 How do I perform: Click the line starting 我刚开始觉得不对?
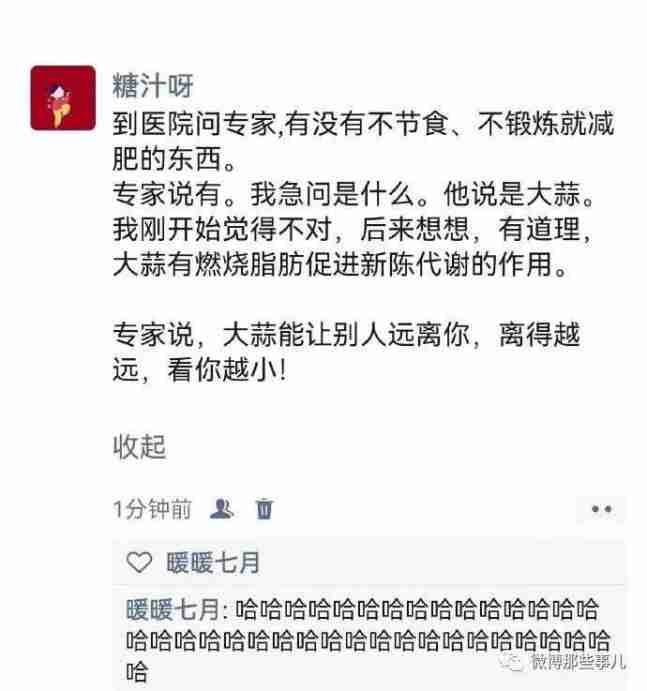click(x=352, y=229)
